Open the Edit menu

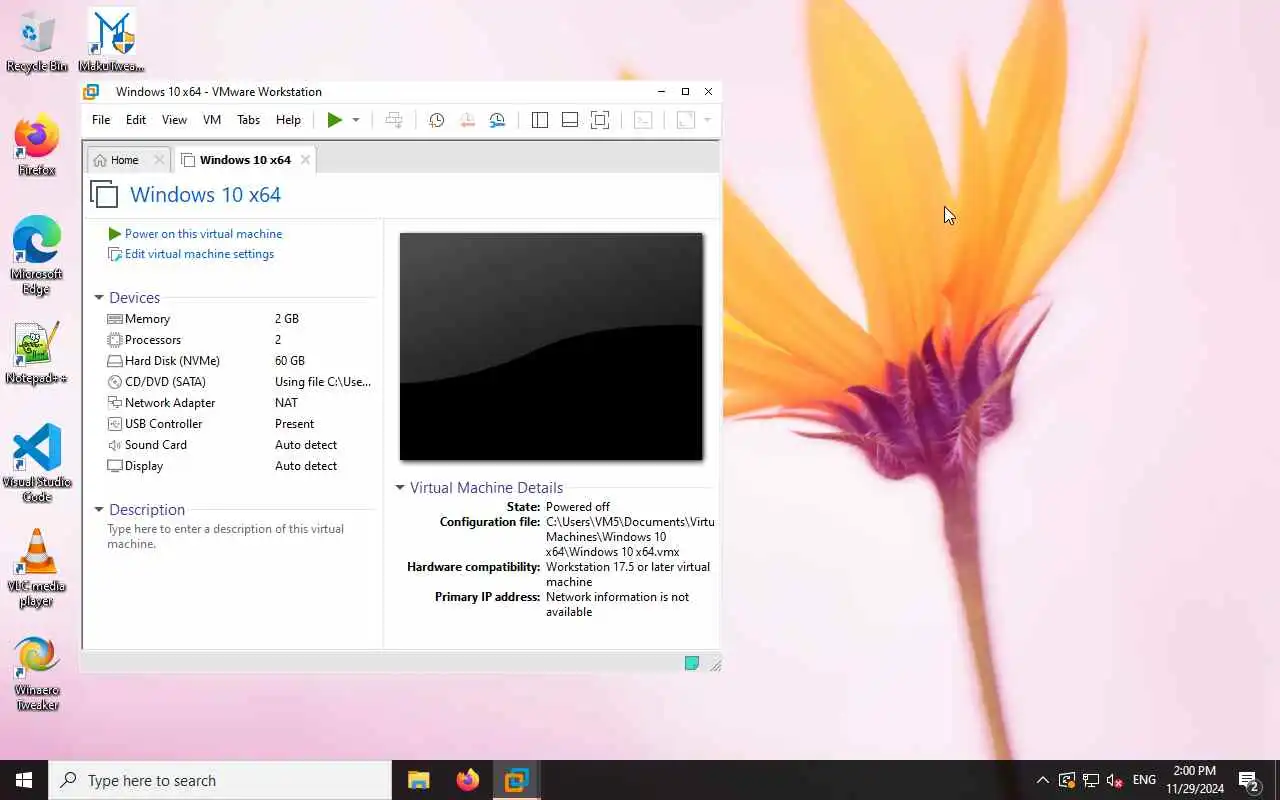[136, 120]
